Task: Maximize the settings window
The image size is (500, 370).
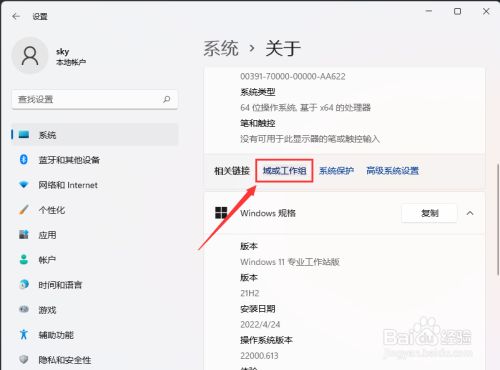Action: pos(458,11)
